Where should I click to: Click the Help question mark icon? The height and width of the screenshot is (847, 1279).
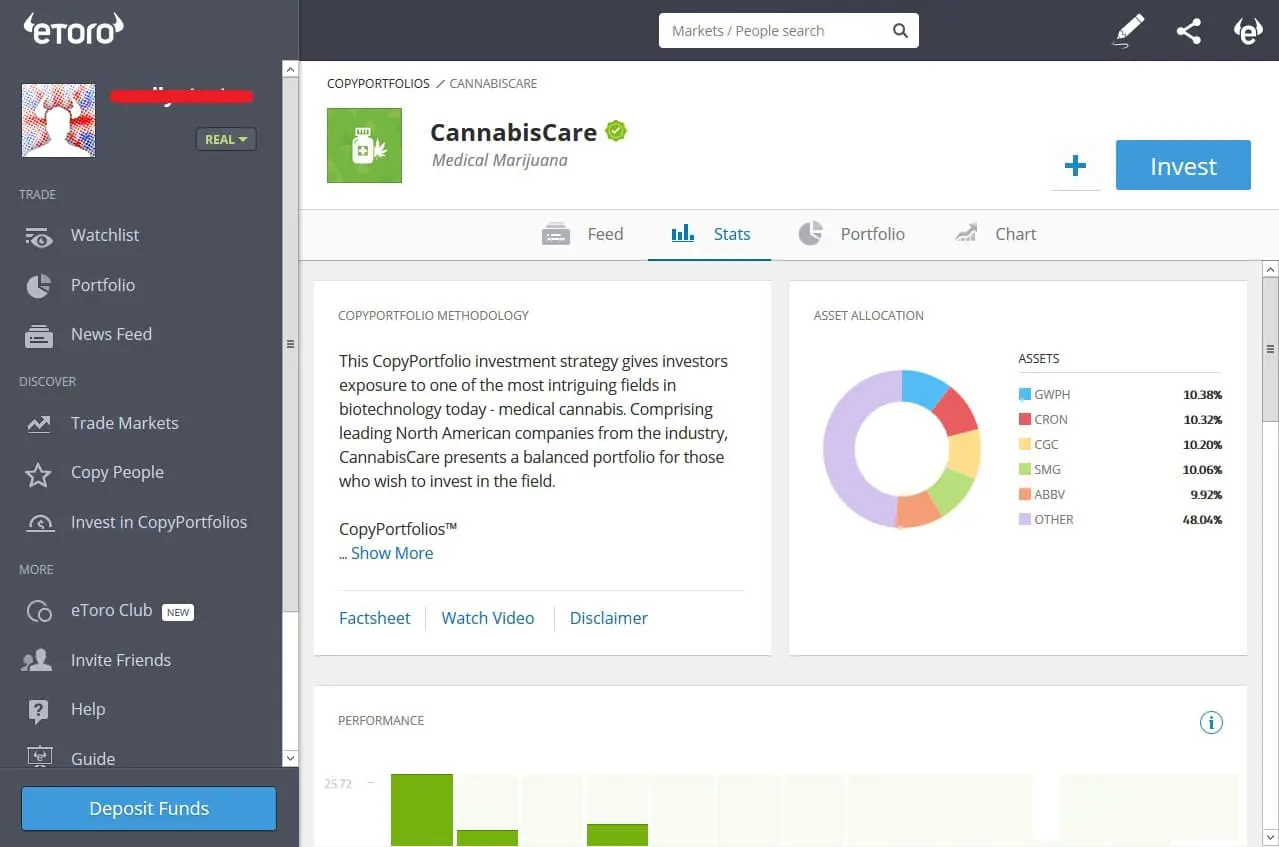coord(38,711)
